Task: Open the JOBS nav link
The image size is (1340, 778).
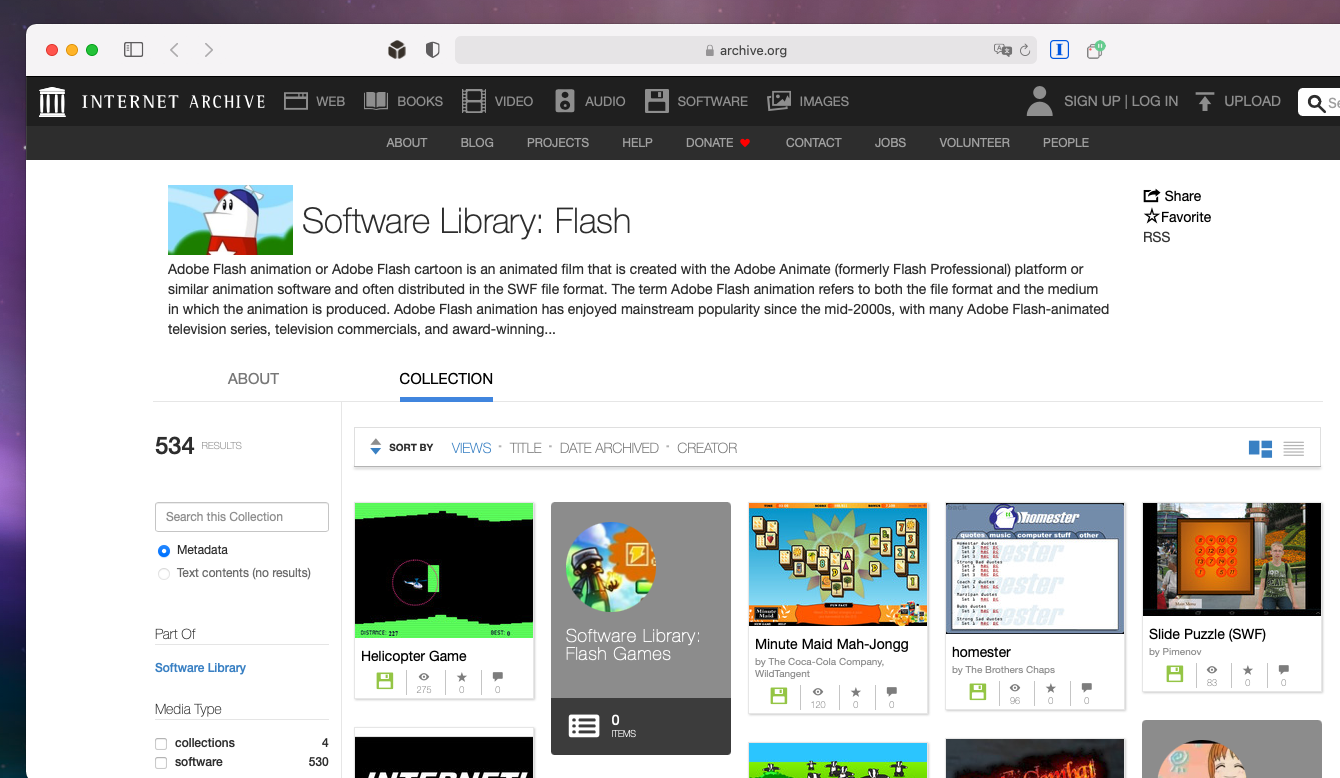Action: 890,143
